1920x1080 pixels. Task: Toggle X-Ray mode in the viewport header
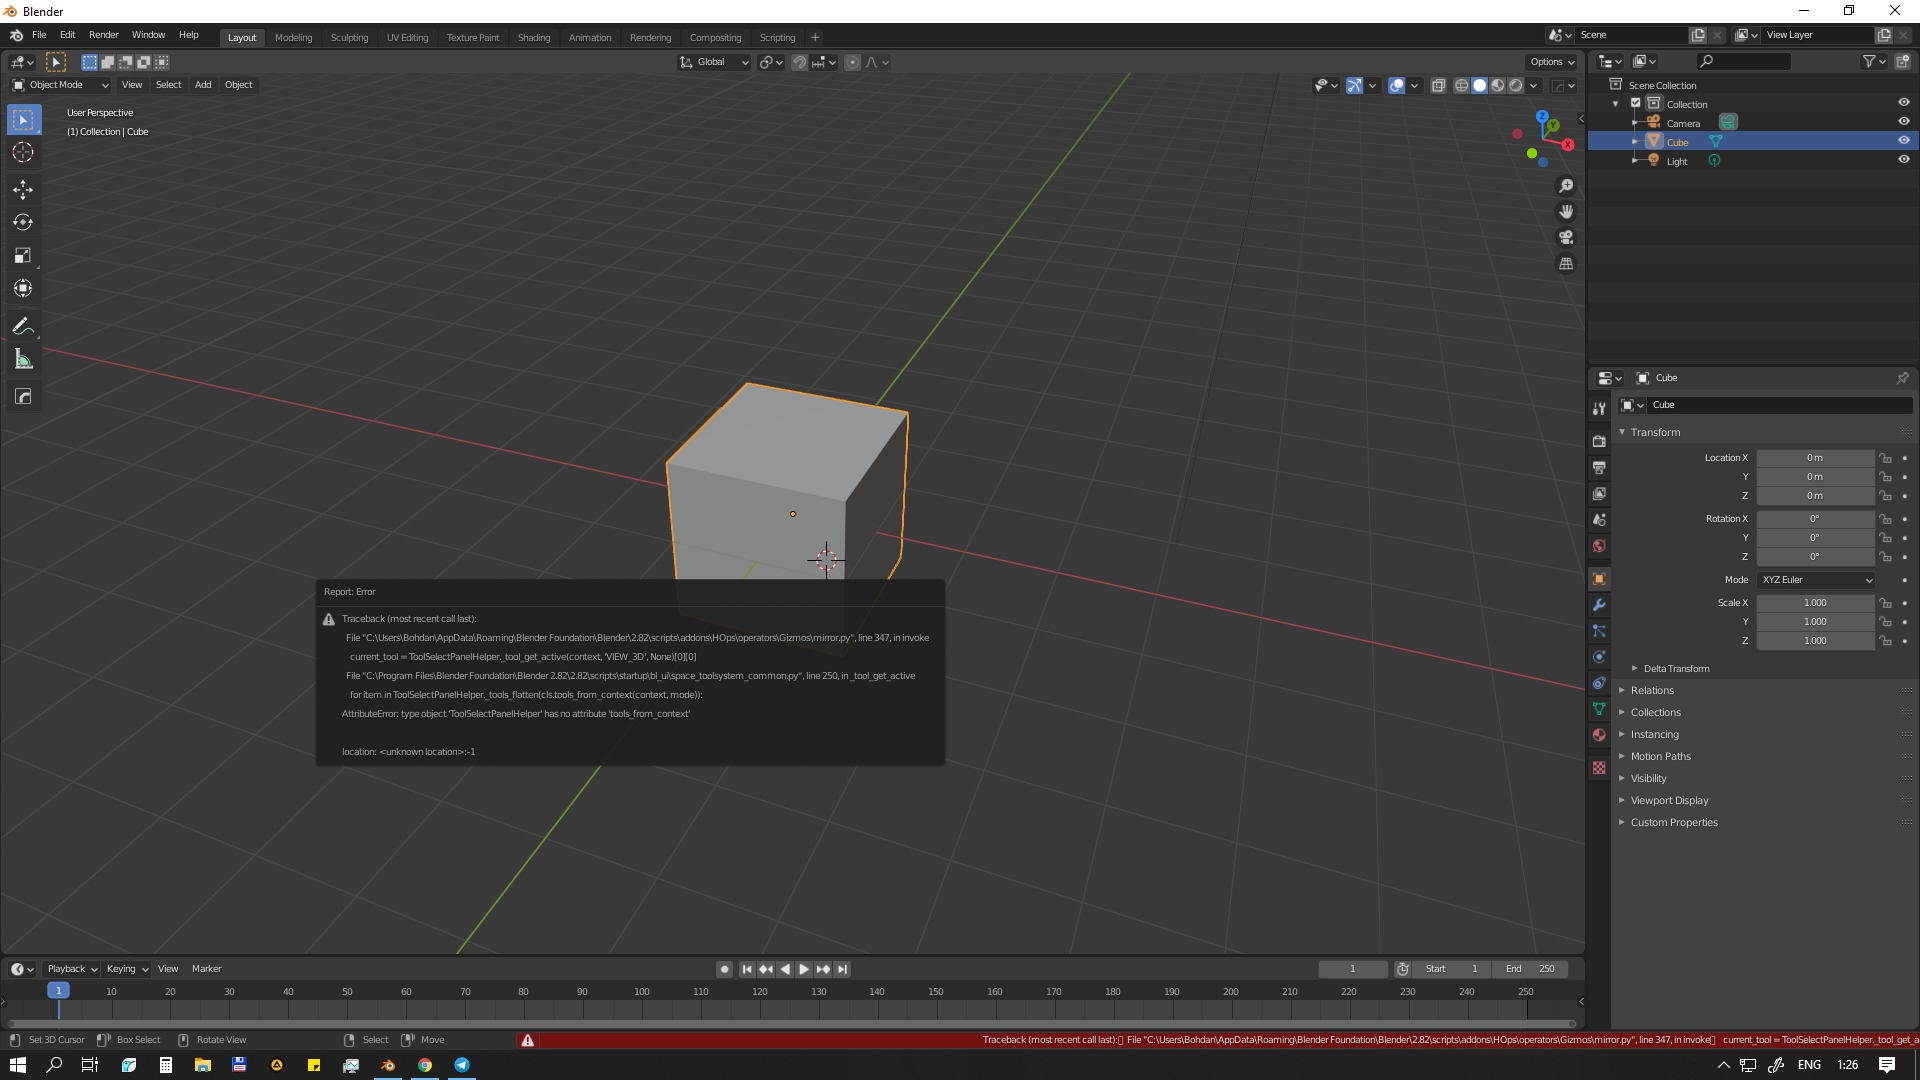1438,86
